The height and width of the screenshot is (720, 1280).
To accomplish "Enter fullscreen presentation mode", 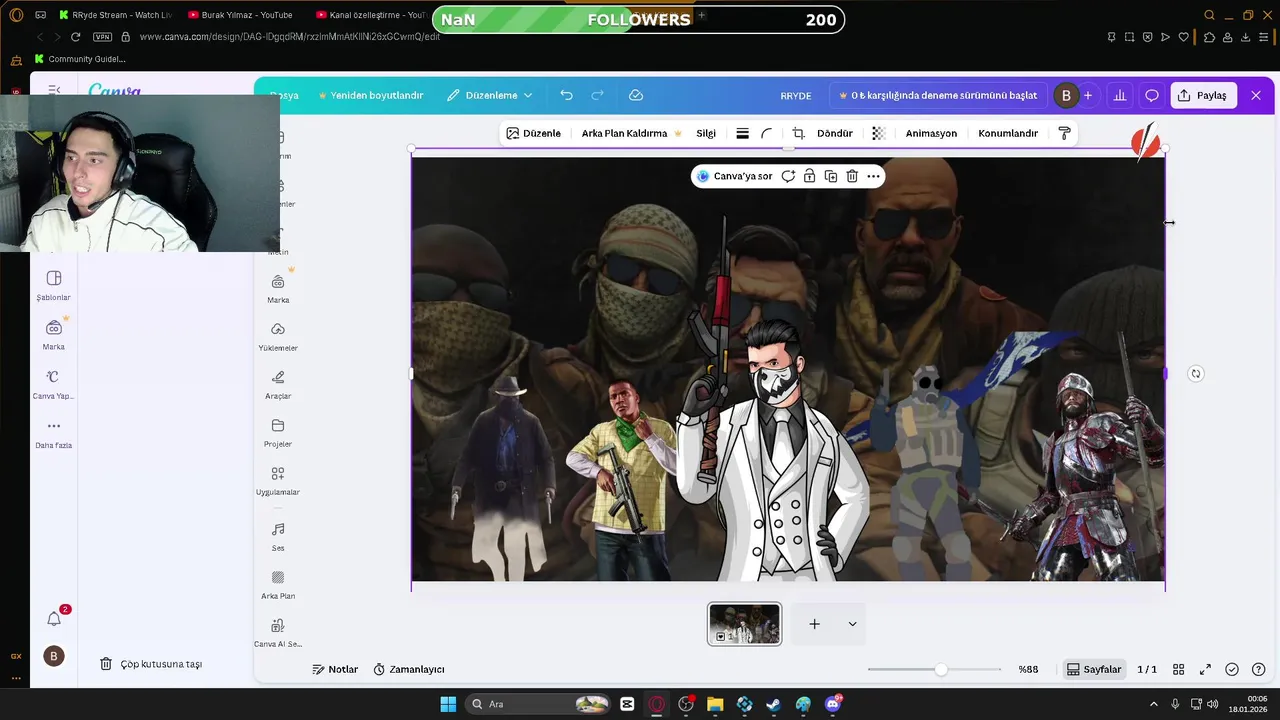I will point(1205,669).
